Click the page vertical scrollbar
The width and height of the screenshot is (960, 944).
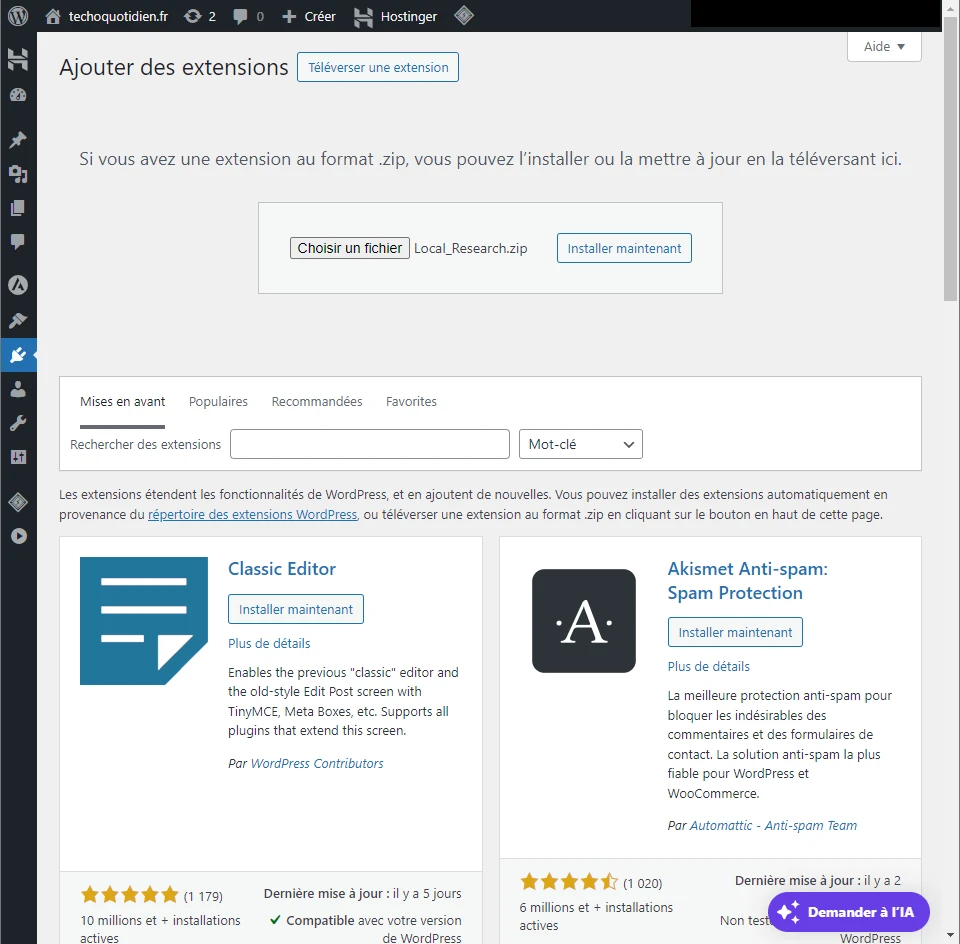950,160
